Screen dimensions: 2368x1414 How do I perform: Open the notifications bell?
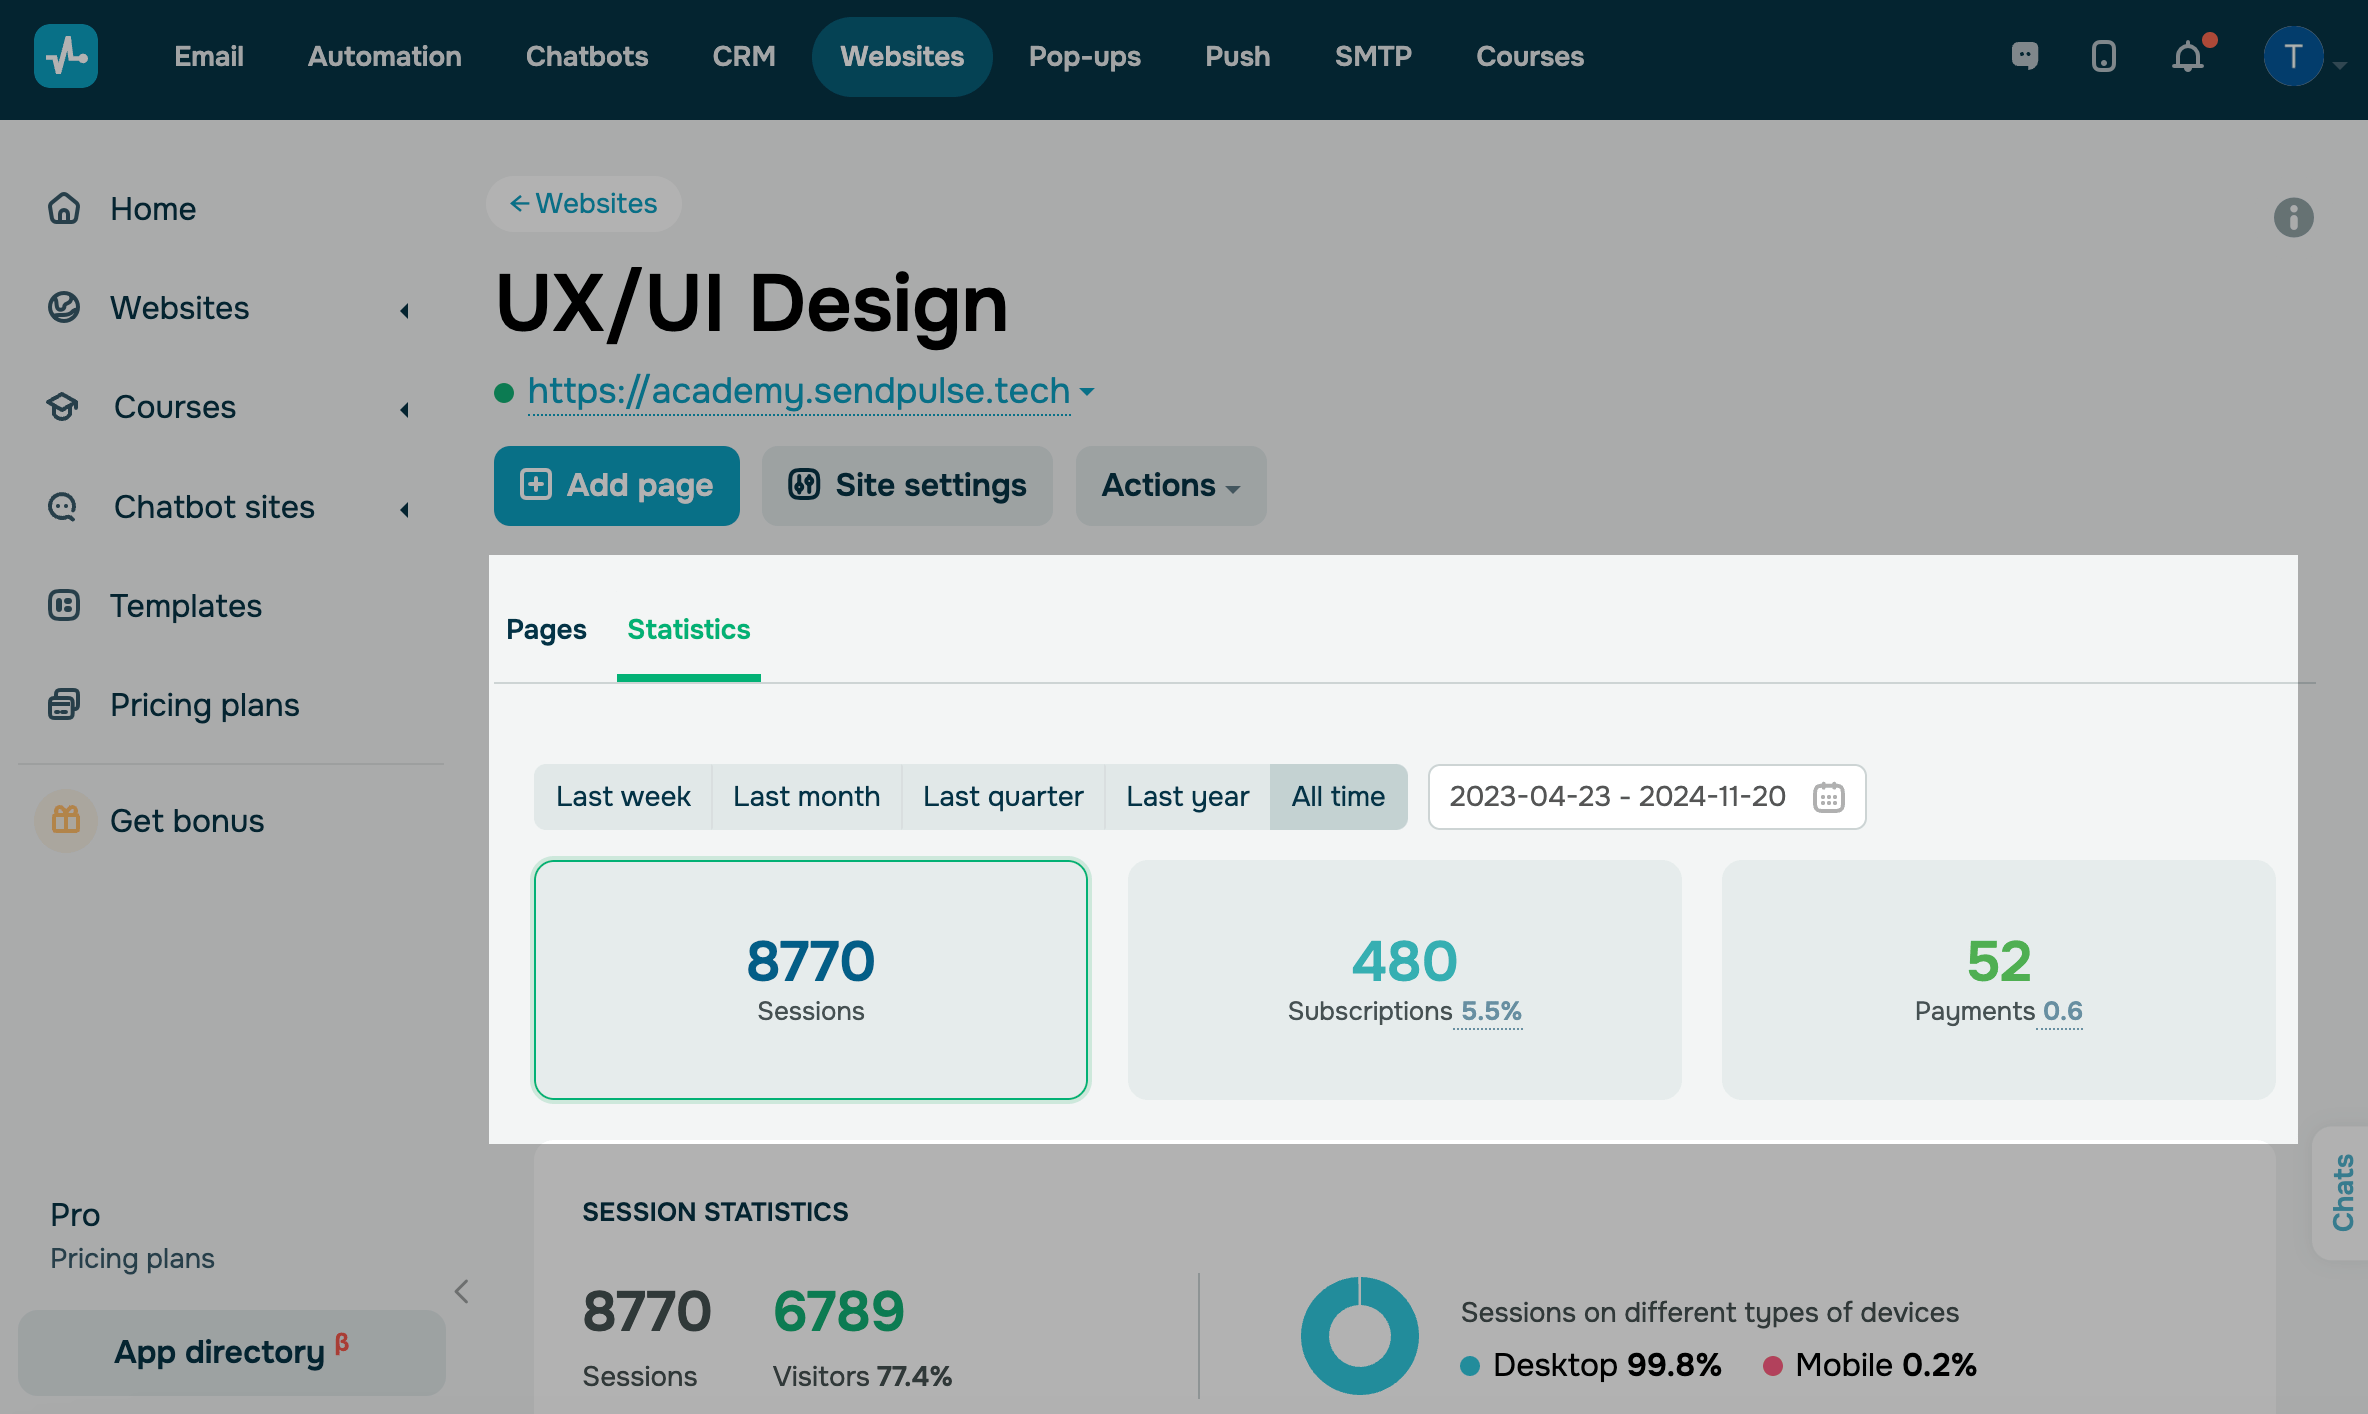2188,57
